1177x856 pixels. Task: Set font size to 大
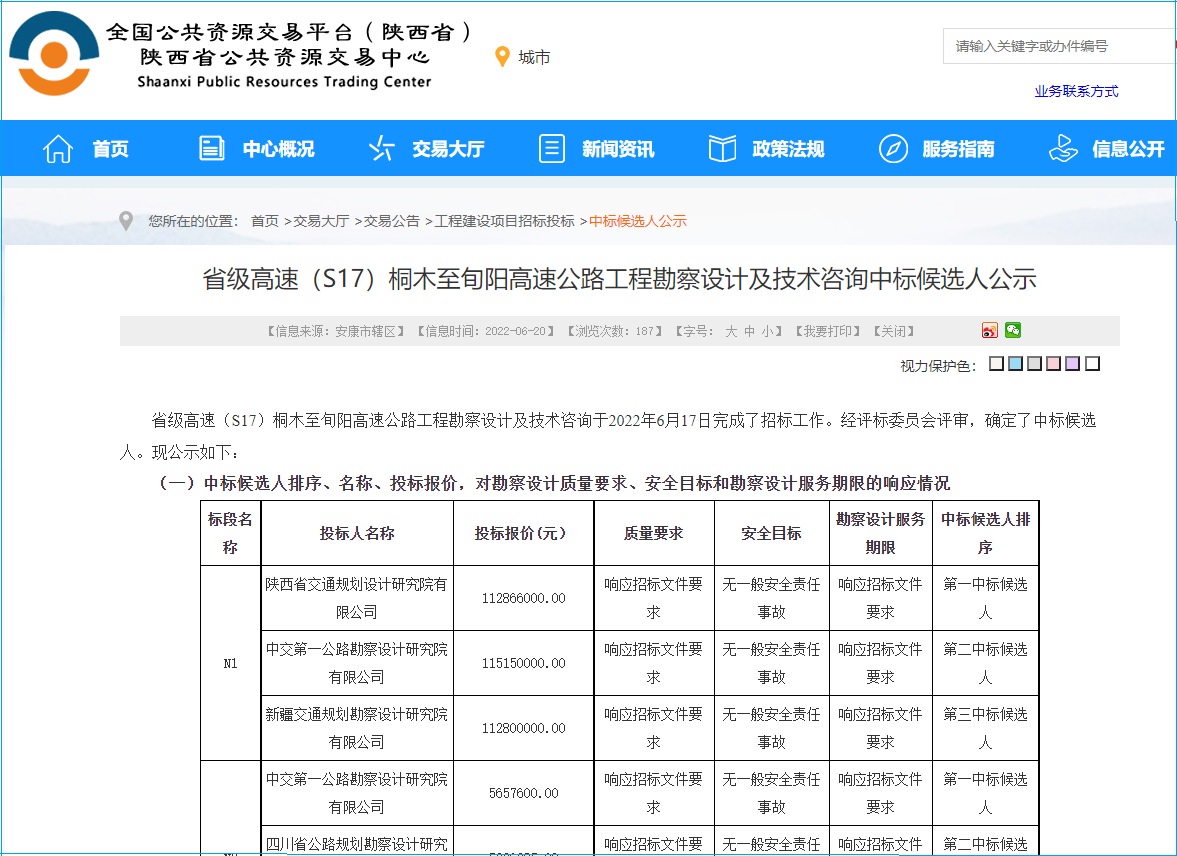point(731,331)
